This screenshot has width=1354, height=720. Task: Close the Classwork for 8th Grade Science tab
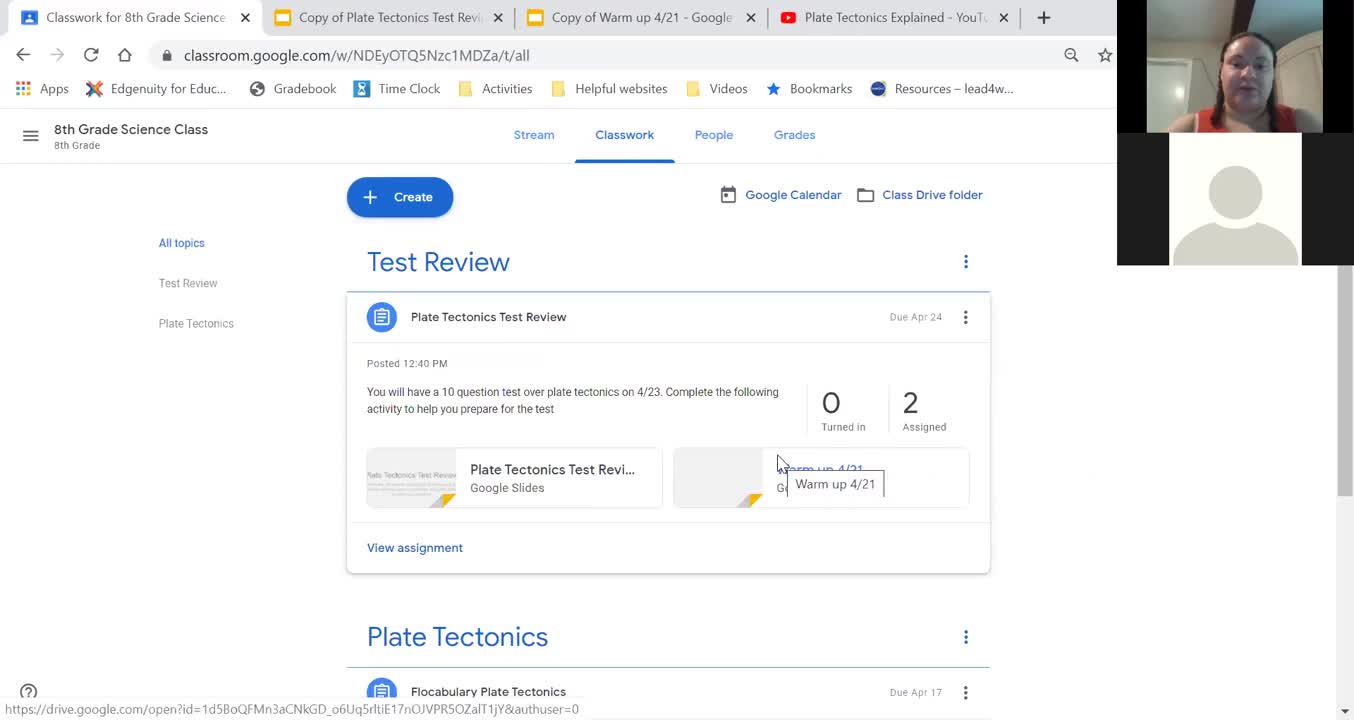point(245,17)
